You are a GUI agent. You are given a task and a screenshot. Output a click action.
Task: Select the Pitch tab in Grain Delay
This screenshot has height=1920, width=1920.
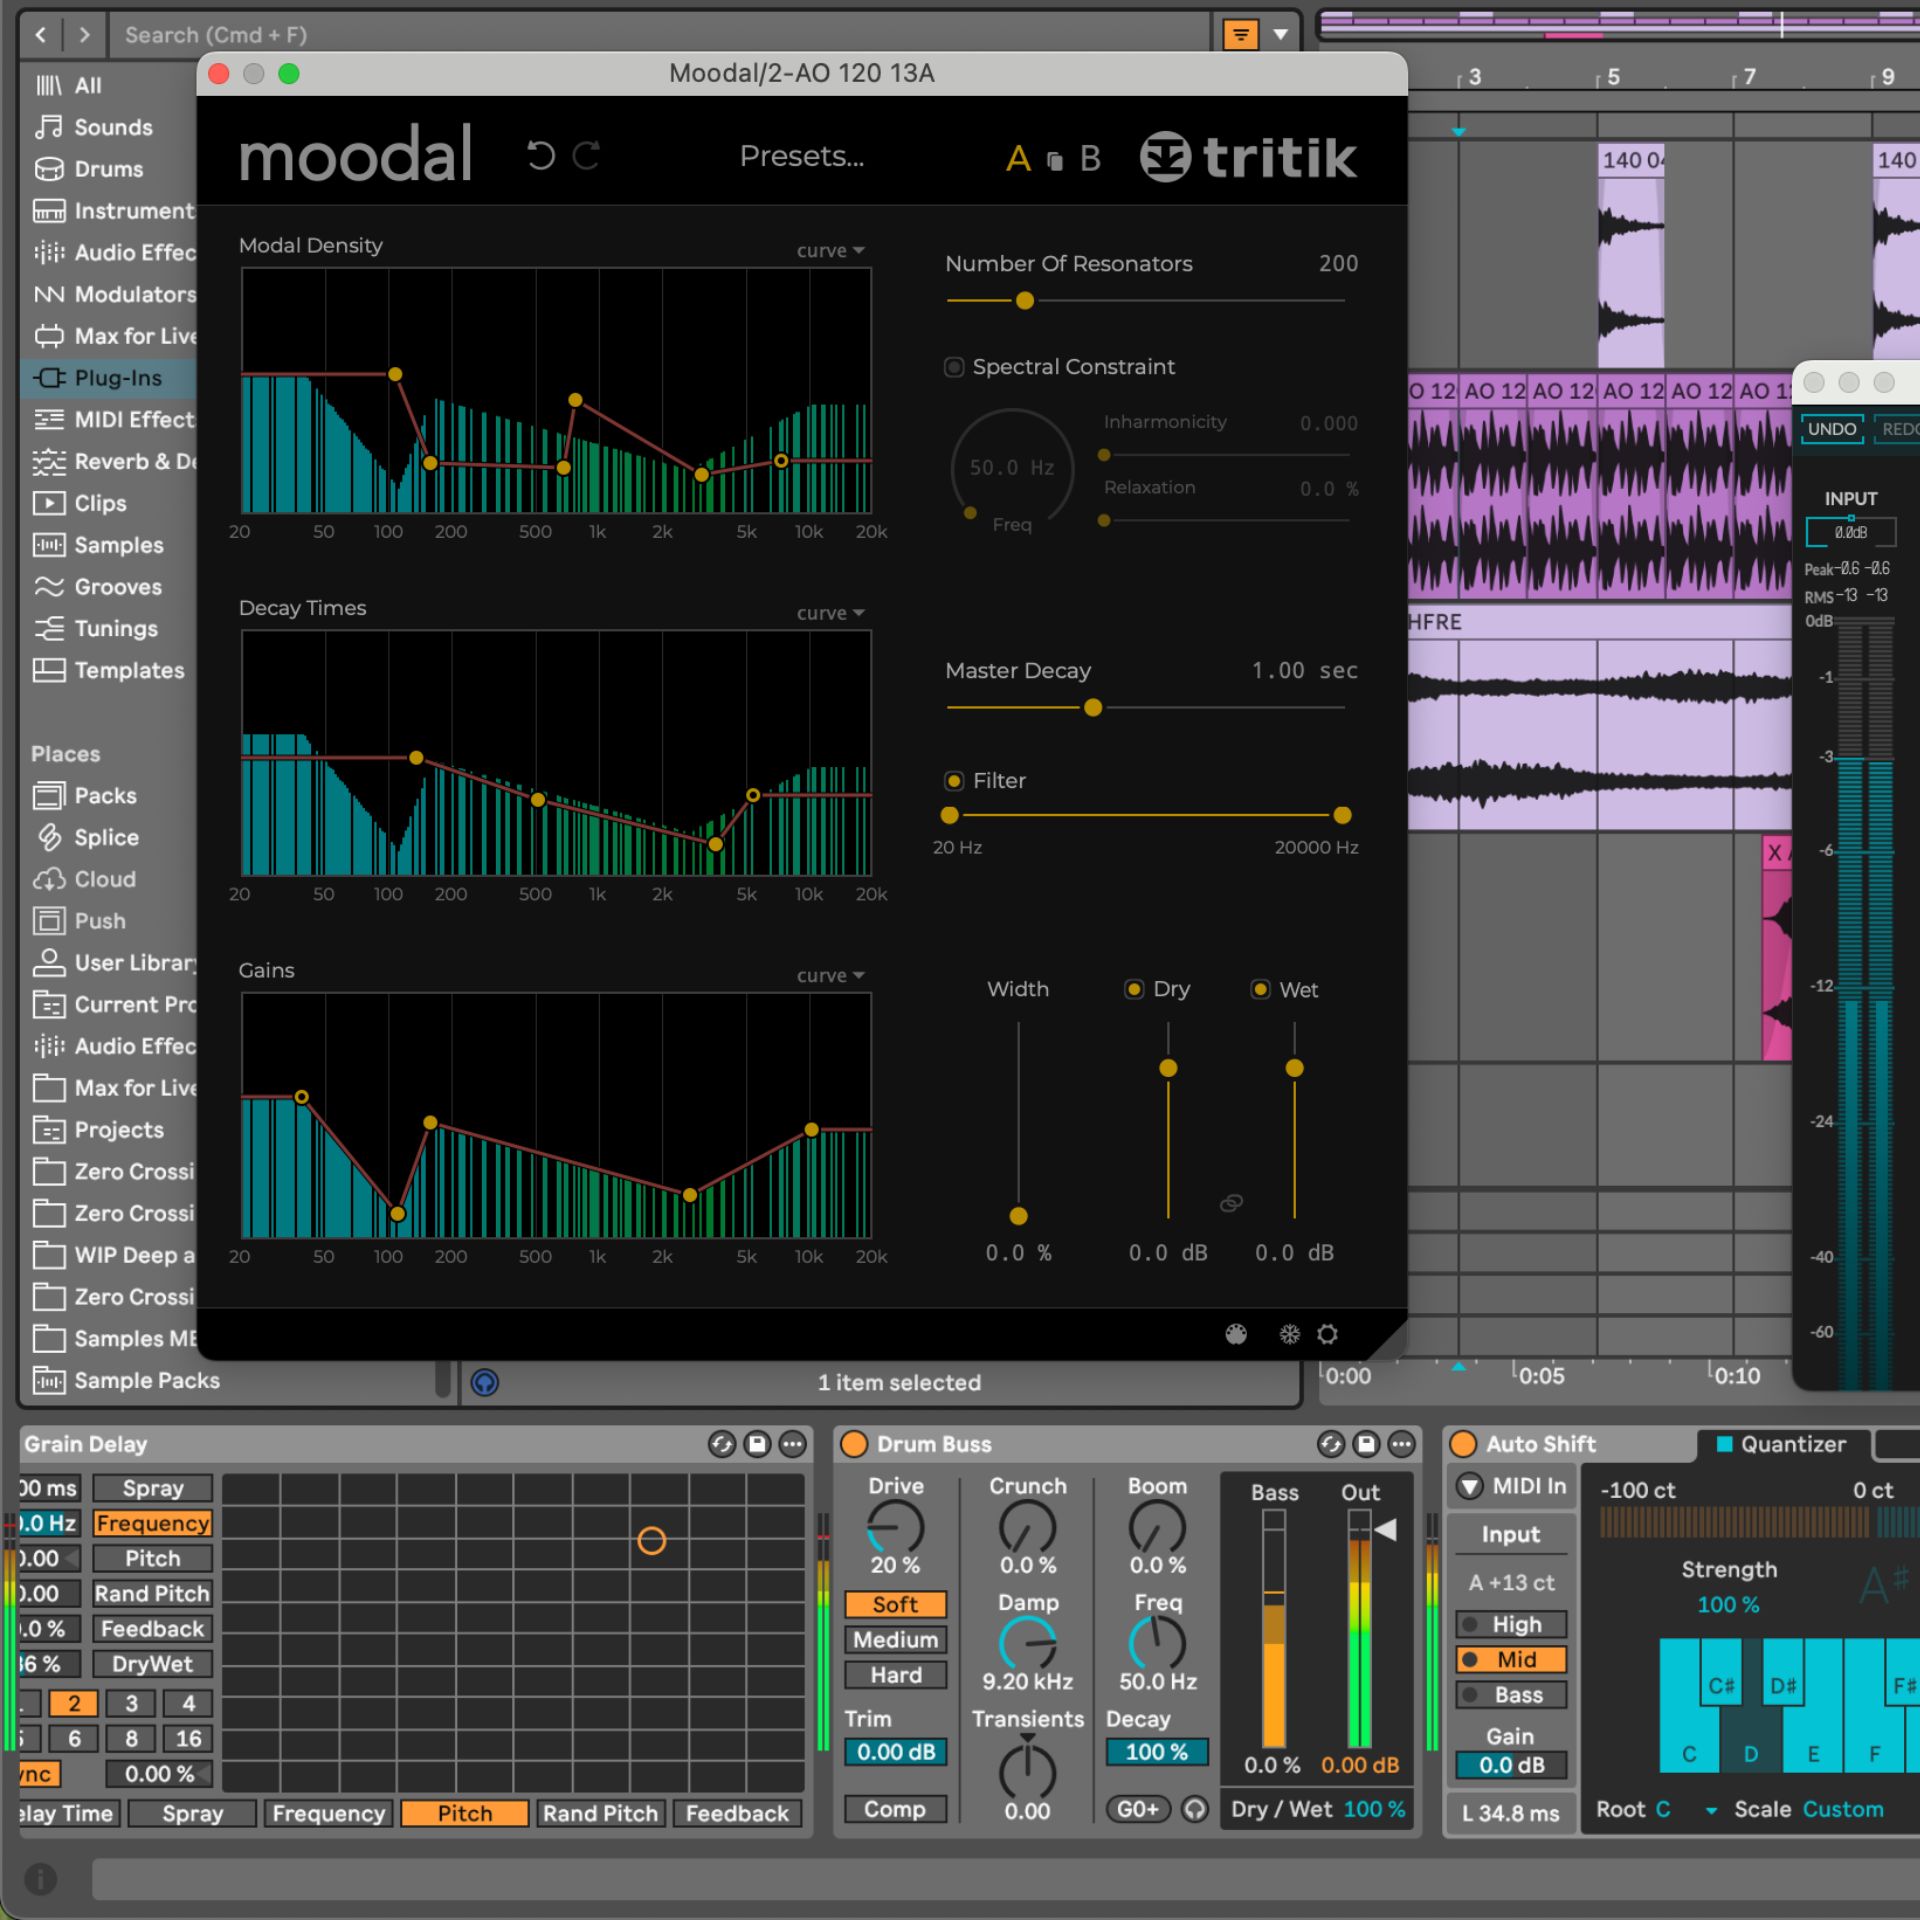click(x=465, y=1813)
